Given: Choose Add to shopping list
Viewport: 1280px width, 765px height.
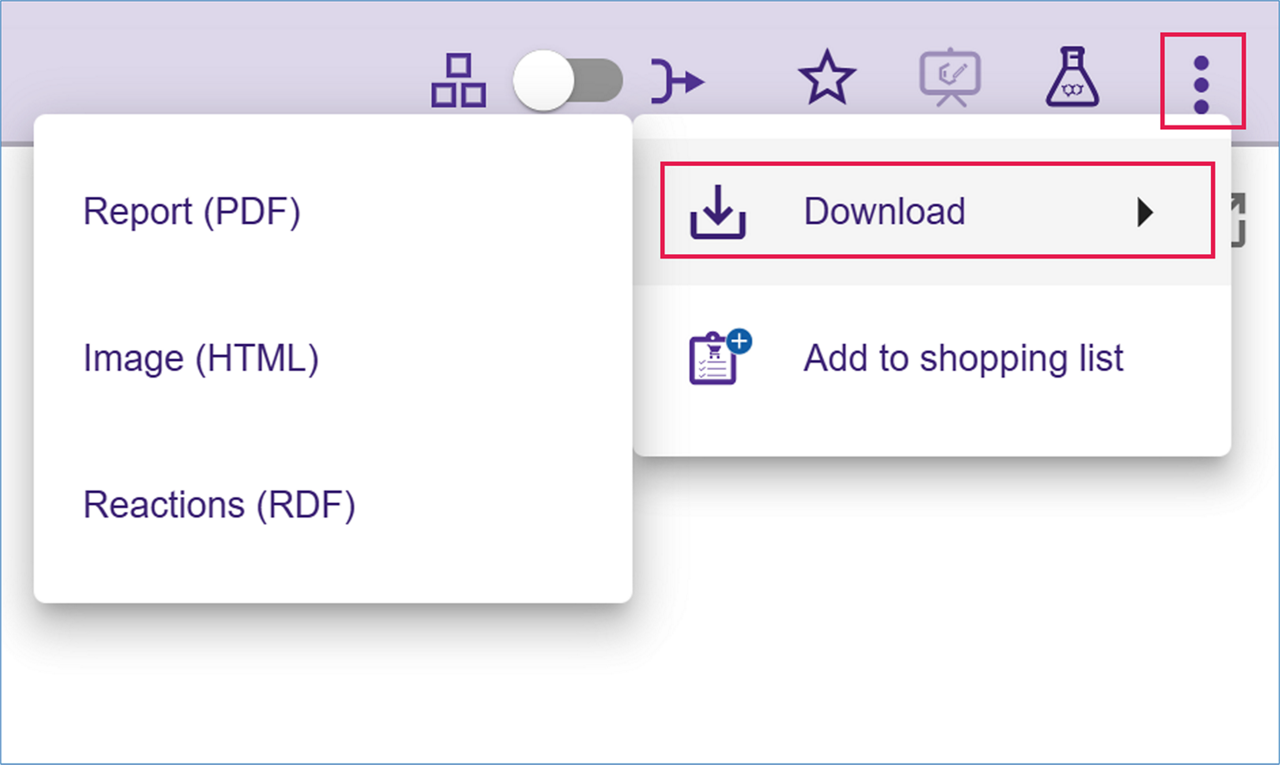Looking at the screenshot, I should [963, 358].
